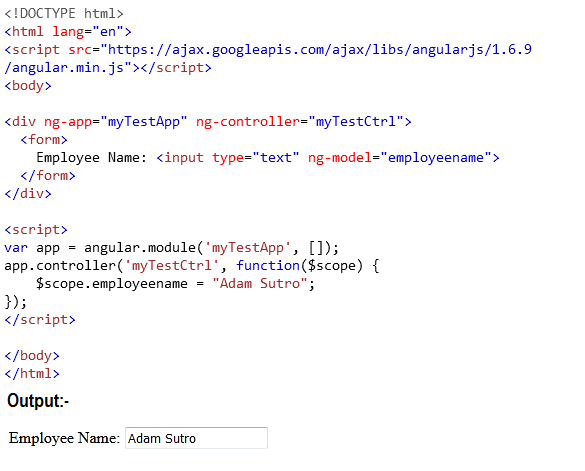This screenshot has height=471, width=585.
Task: Click the closing '</html>' tag
Action: [x=32, y=374]
